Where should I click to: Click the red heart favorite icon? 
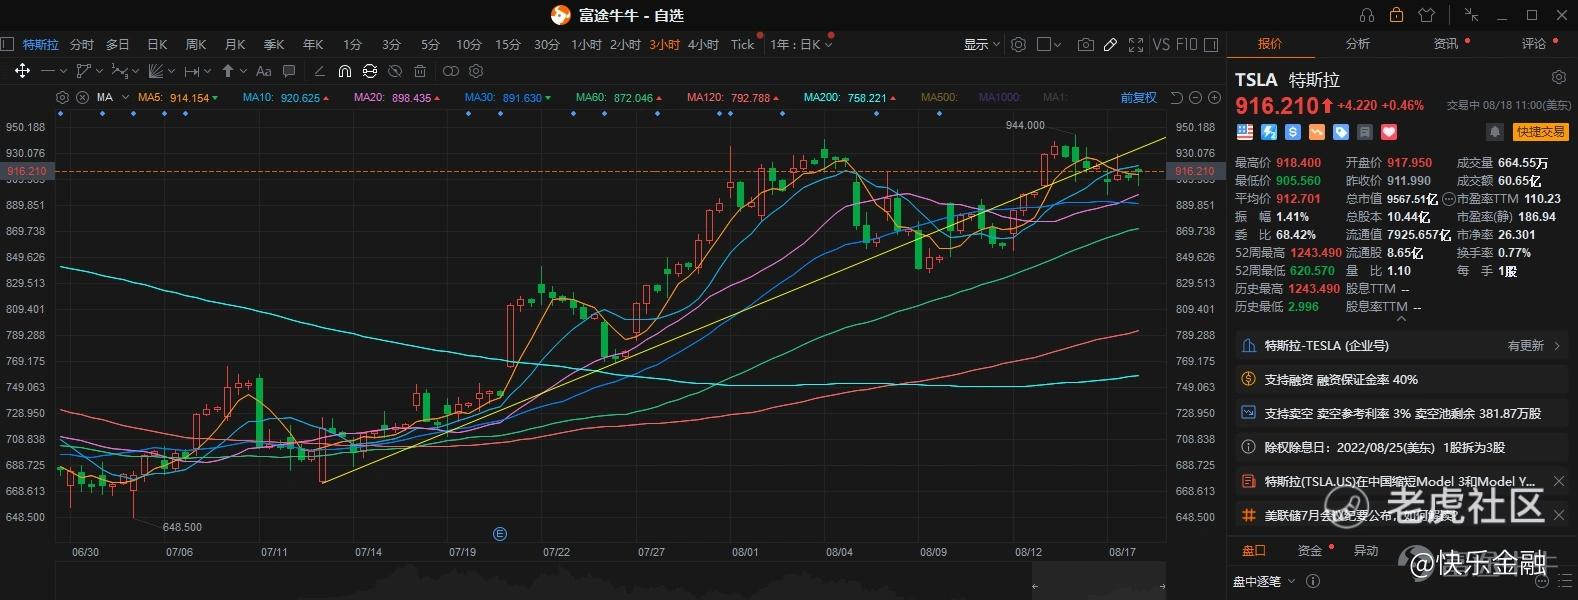[x=1389, y=132]
